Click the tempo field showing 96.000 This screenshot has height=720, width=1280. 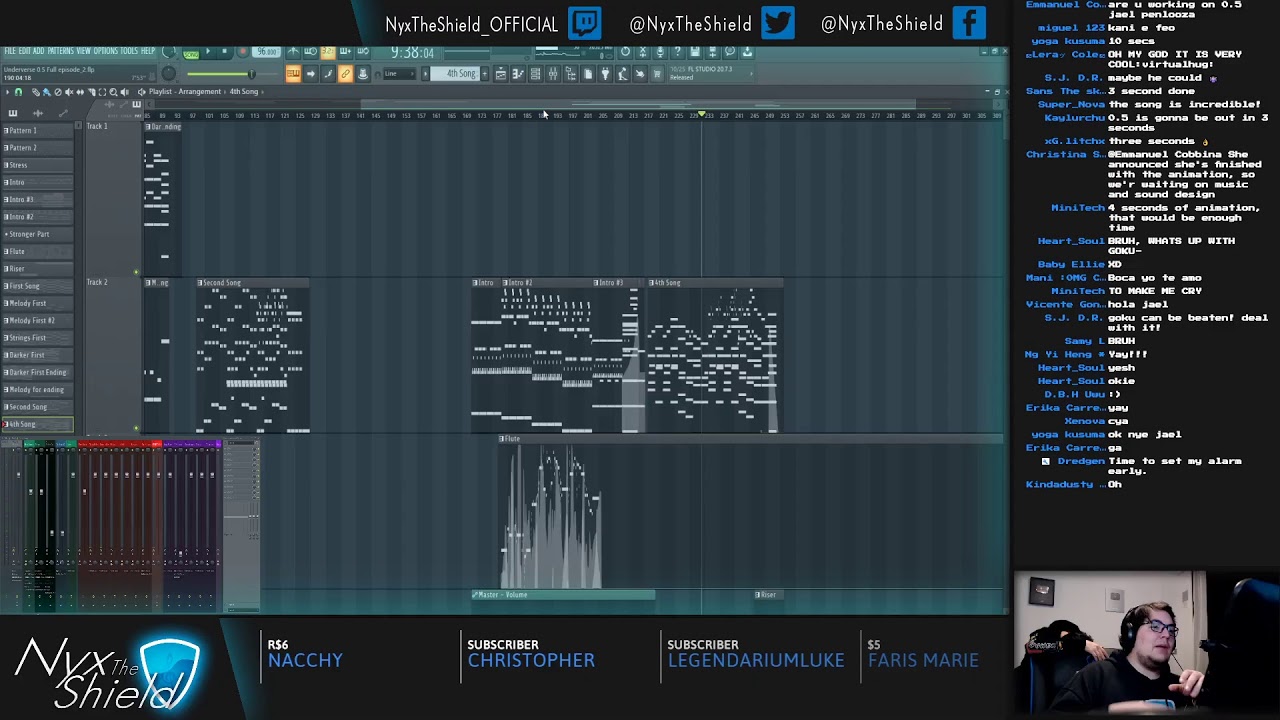click(266, 51)
